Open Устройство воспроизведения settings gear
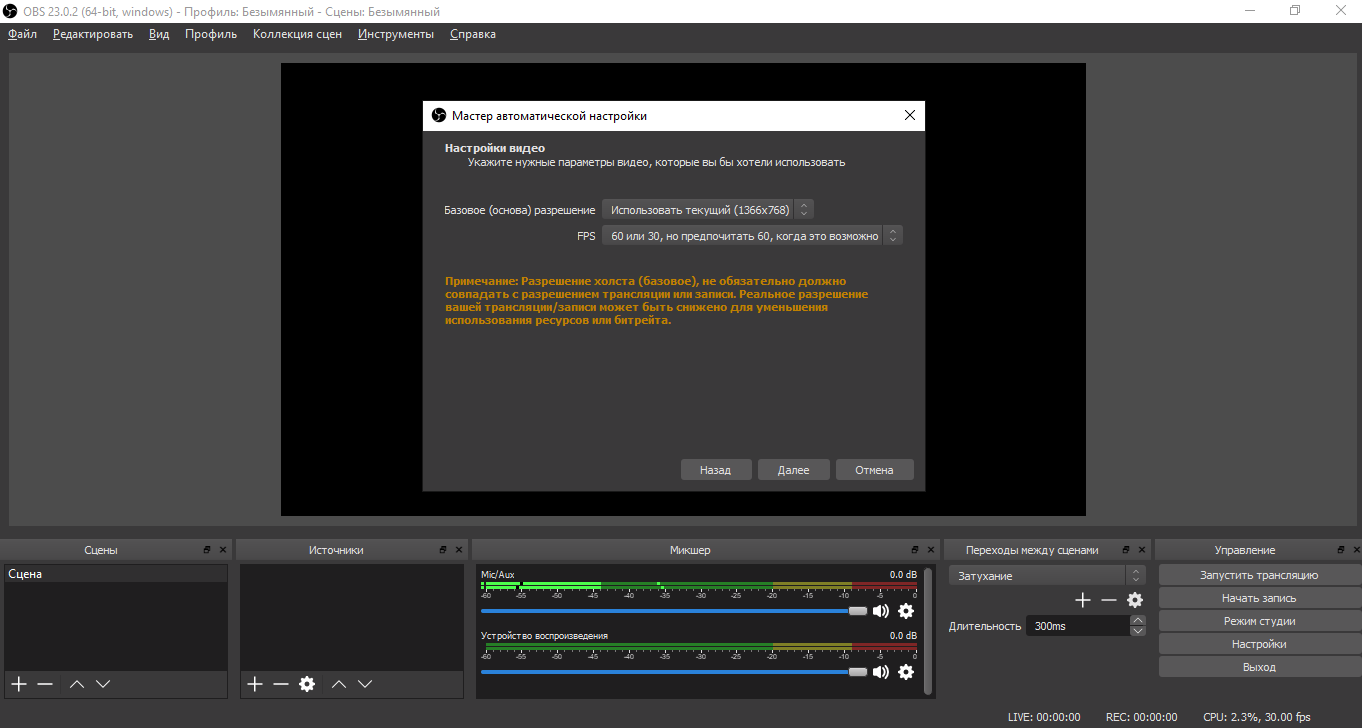This screenshot has width=1365, height=728. pos(906,672)
